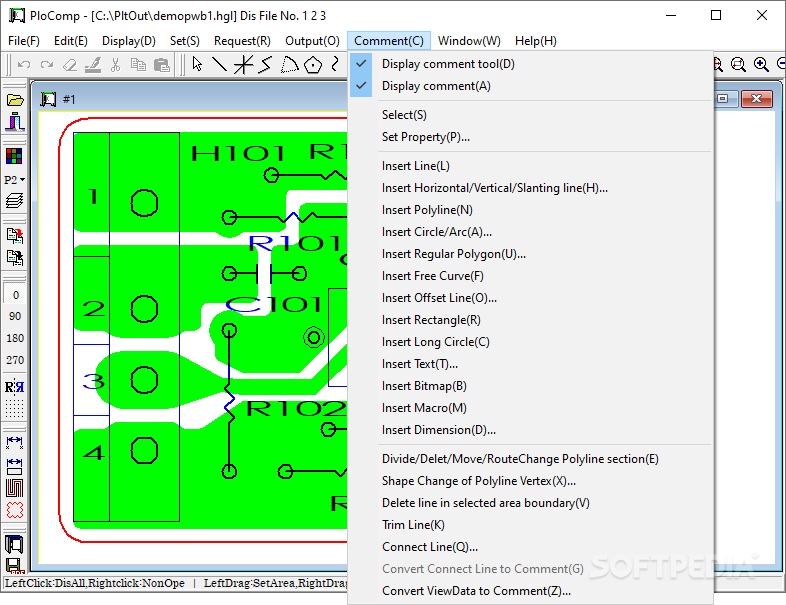Image resolution: width=786 pixels, height=605 pixels.
Task: Choose Insert Circle/Arc(A)... entry
Action: coord(530,232)
